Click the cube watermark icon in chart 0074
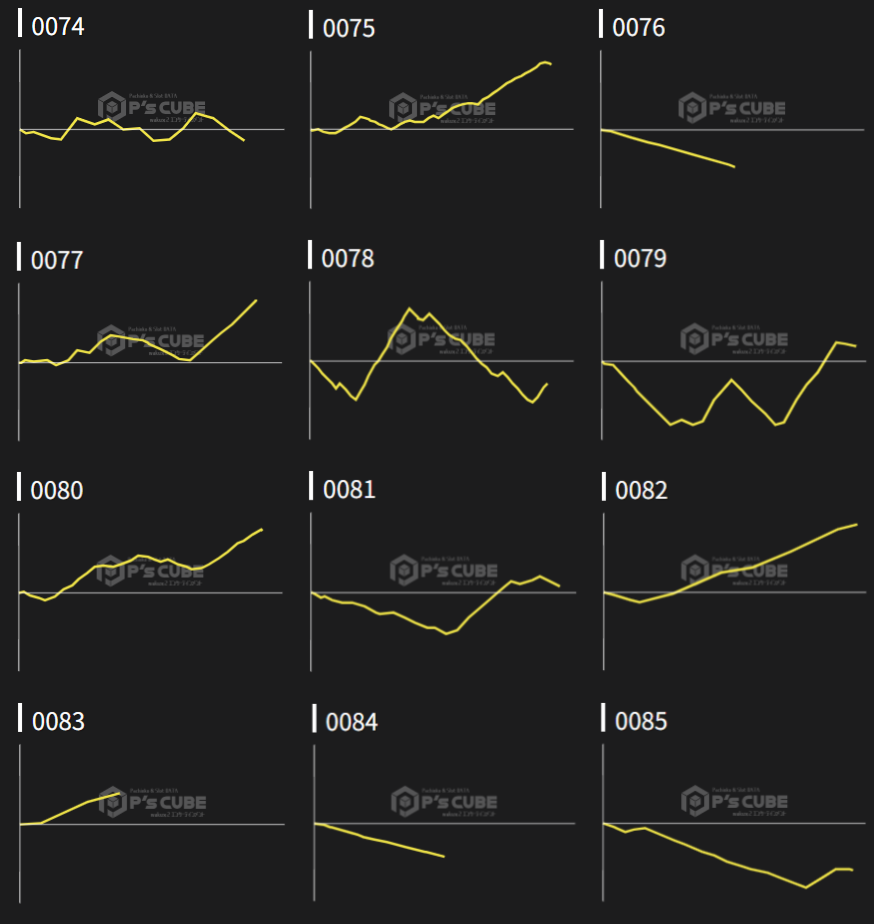This screenshot has height=924, width=874. (x=111, y=106)
